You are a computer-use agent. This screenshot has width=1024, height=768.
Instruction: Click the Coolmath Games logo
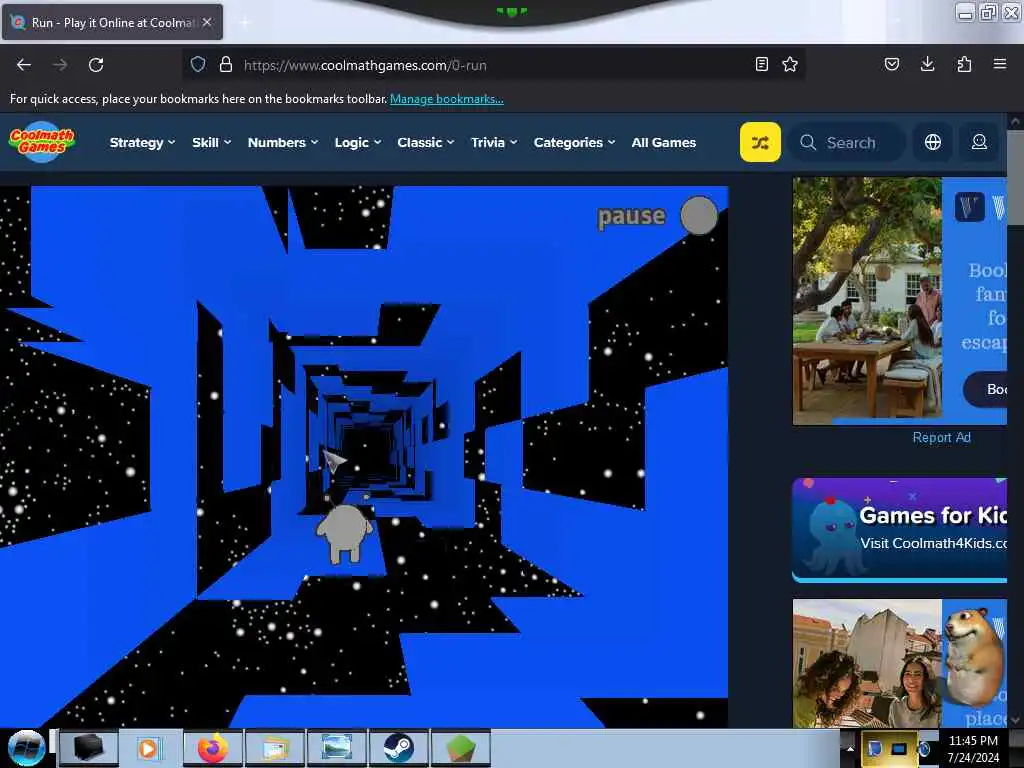[x=42, y=142]
